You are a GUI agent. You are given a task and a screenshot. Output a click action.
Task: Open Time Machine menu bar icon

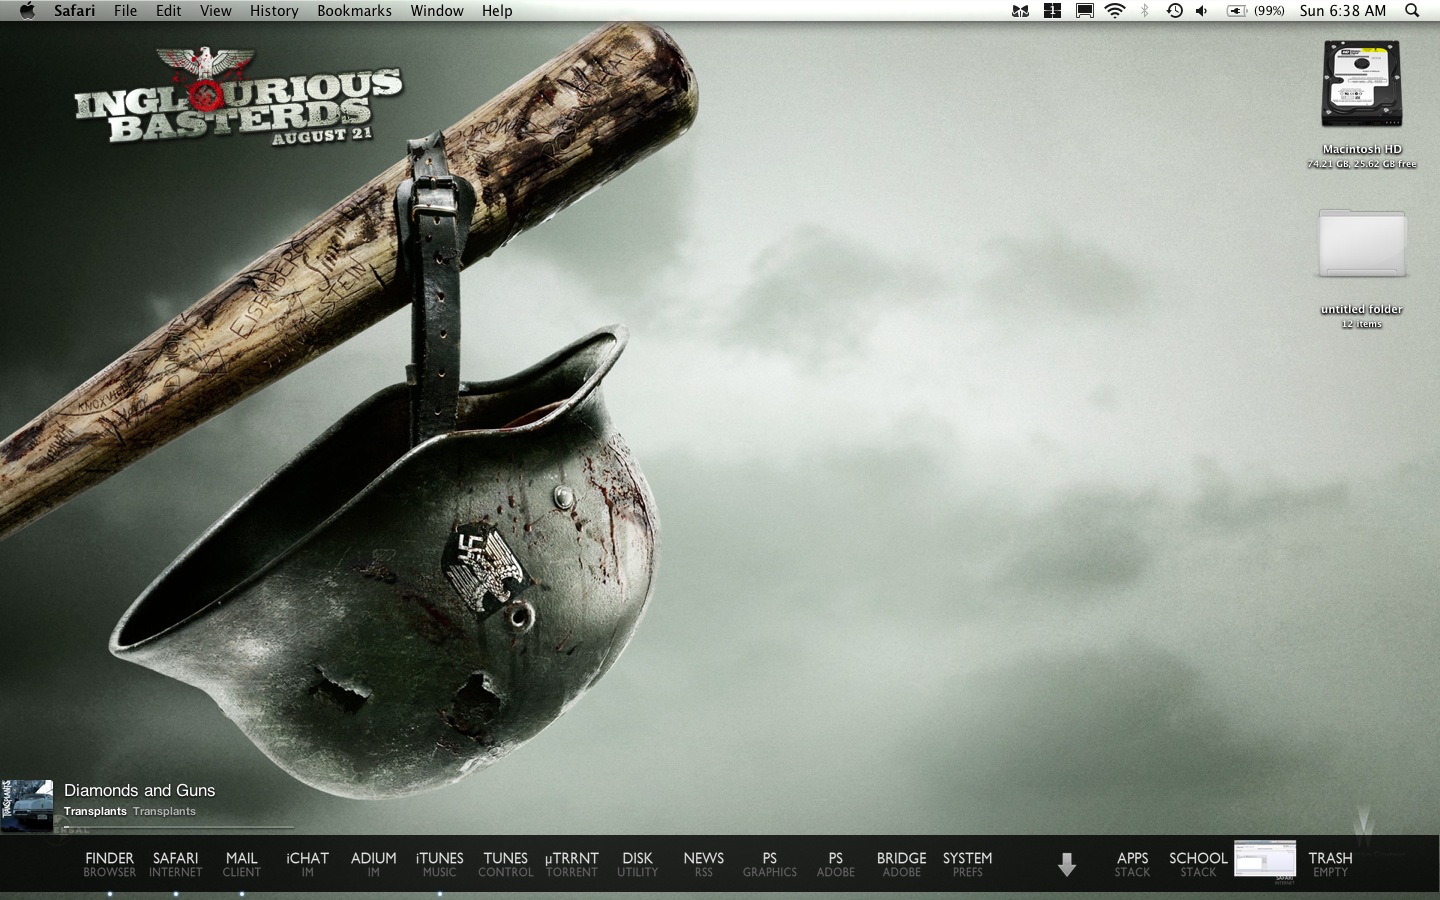[1175, 11]
